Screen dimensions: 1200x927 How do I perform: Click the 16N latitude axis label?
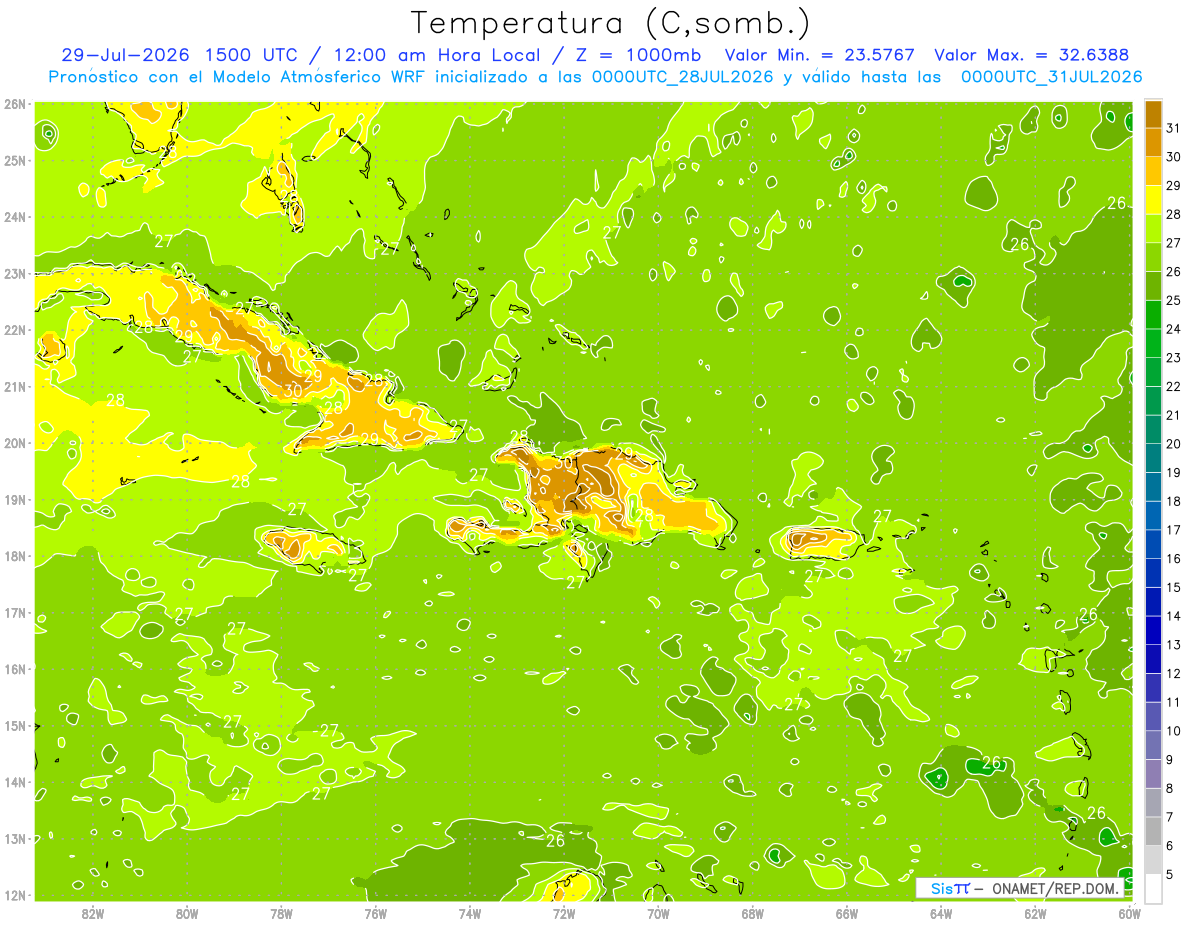click(15, 669)
